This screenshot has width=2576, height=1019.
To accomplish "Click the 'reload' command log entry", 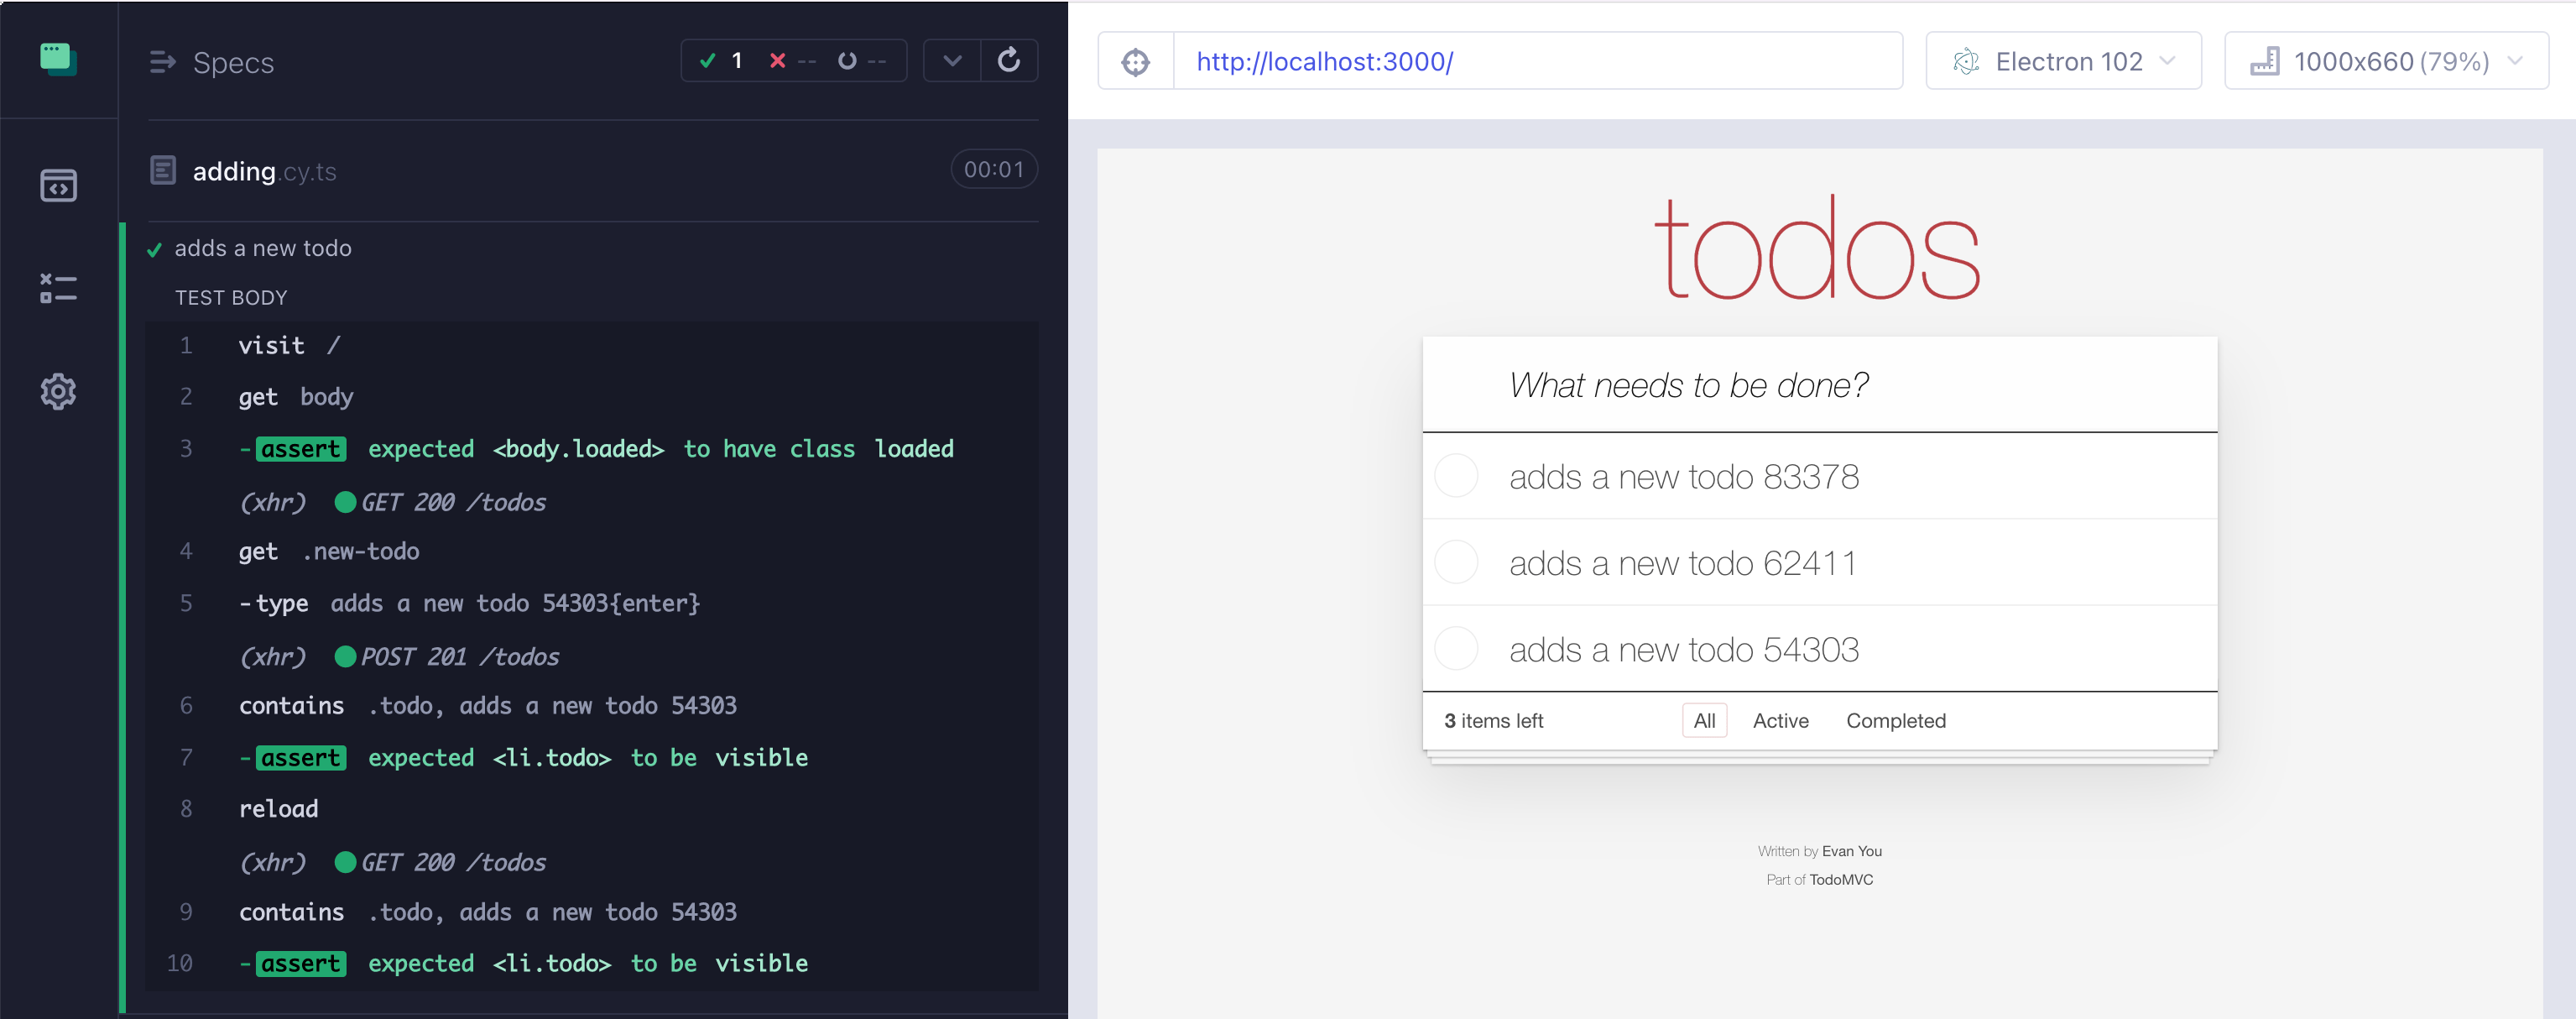I will (279, 809).
